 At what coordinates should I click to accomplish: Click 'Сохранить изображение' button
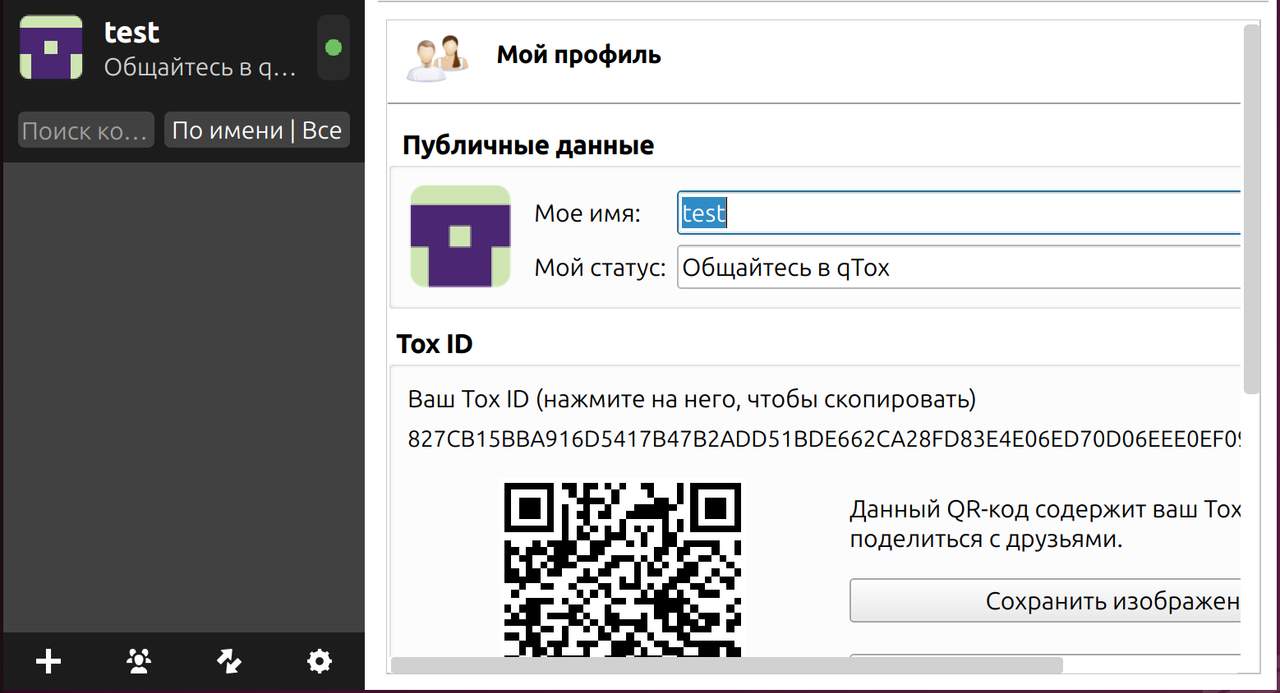coord(1046,601)
